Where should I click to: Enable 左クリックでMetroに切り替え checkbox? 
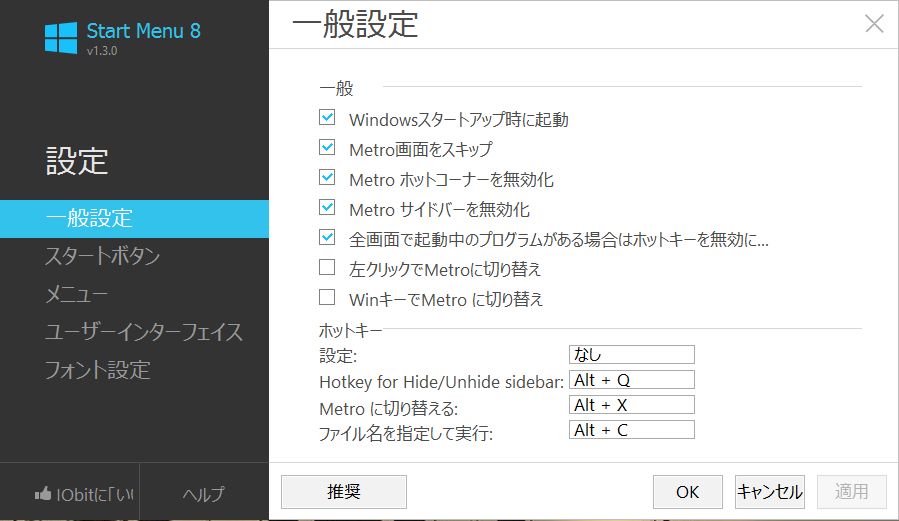point(327,268)
